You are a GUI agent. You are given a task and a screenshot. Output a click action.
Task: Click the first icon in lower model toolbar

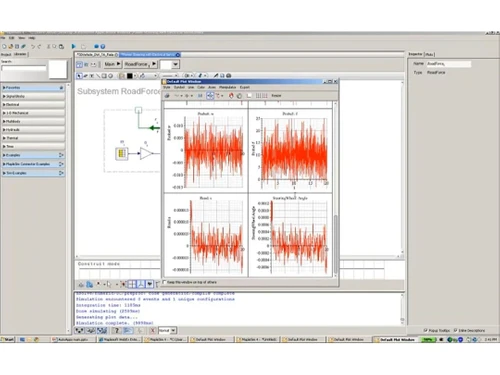pyautogui.click(x=81, y=284)
